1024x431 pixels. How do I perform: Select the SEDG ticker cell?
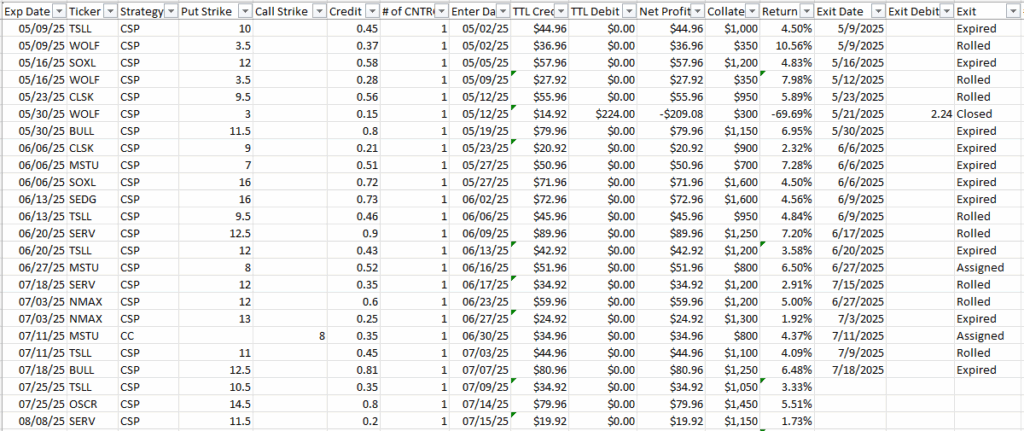[92, 199]
